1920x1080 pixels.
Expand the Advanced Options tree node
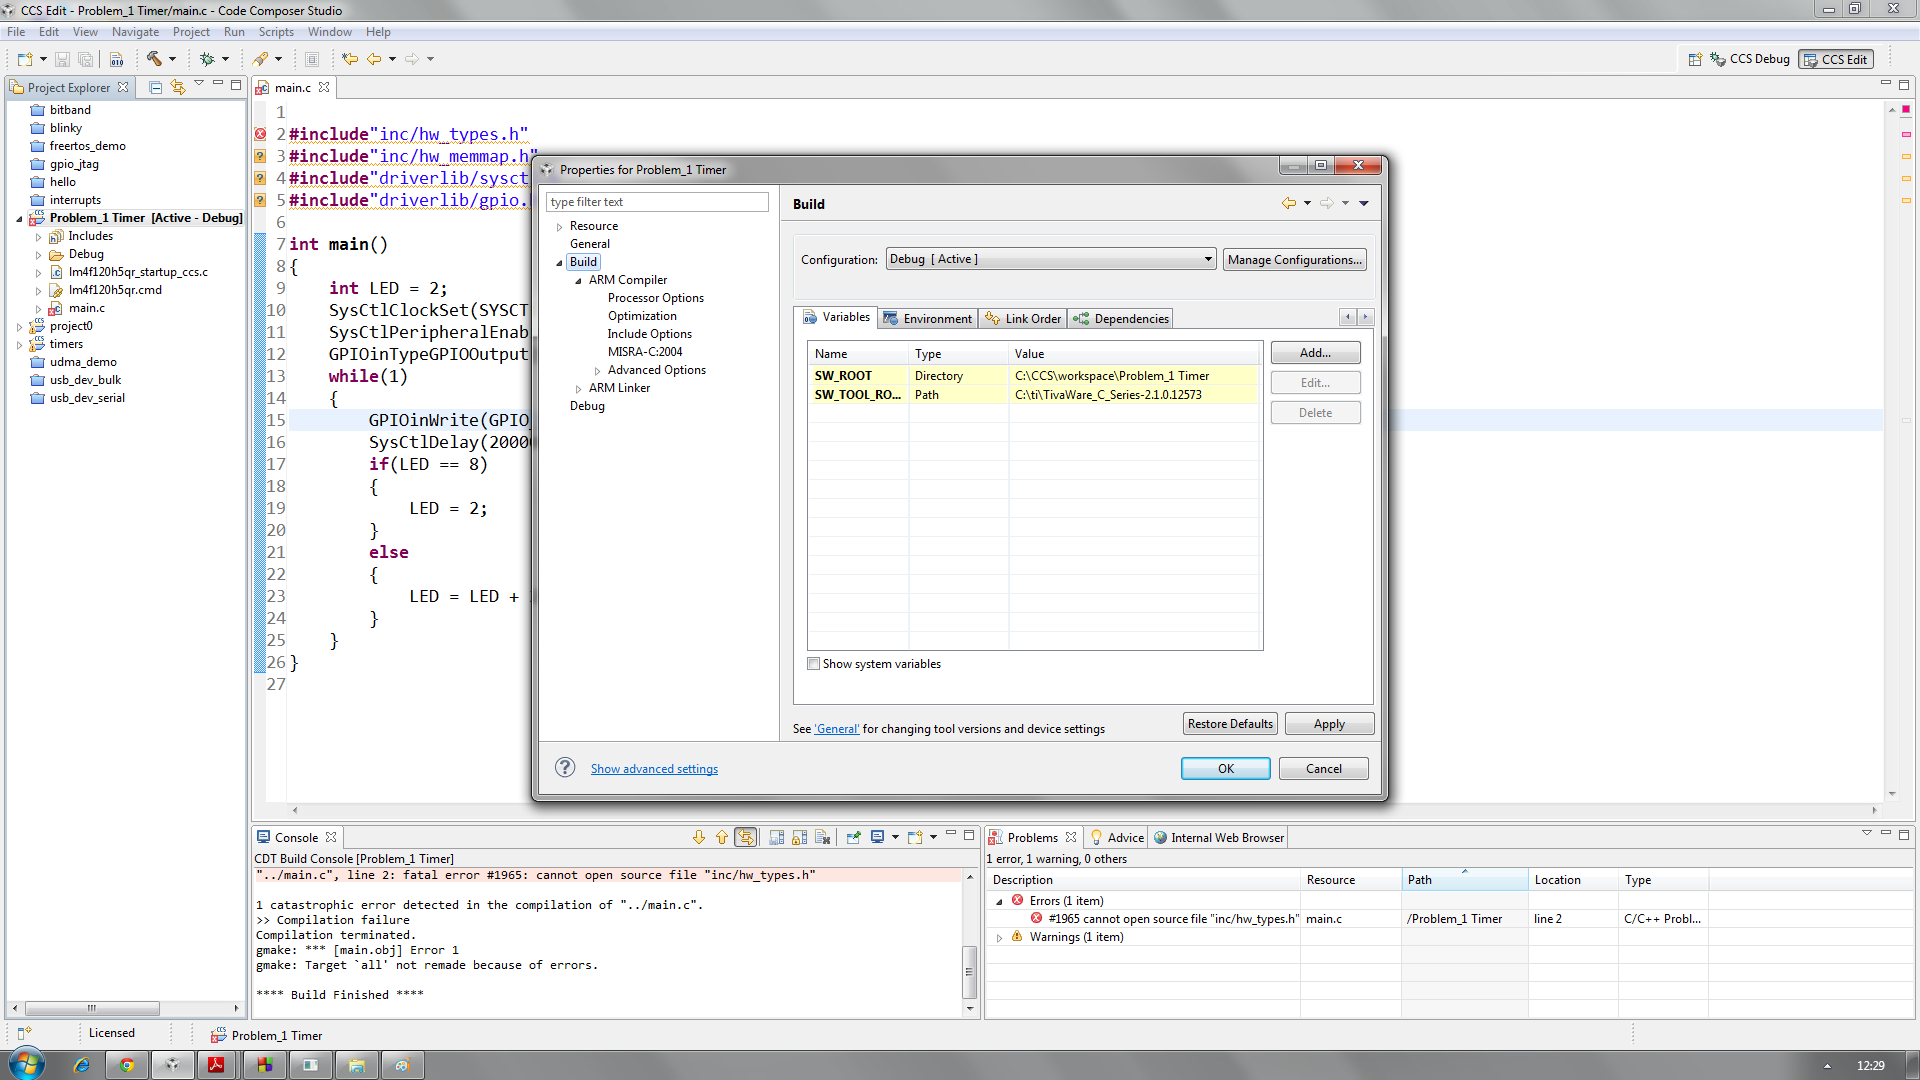point(598,370)
